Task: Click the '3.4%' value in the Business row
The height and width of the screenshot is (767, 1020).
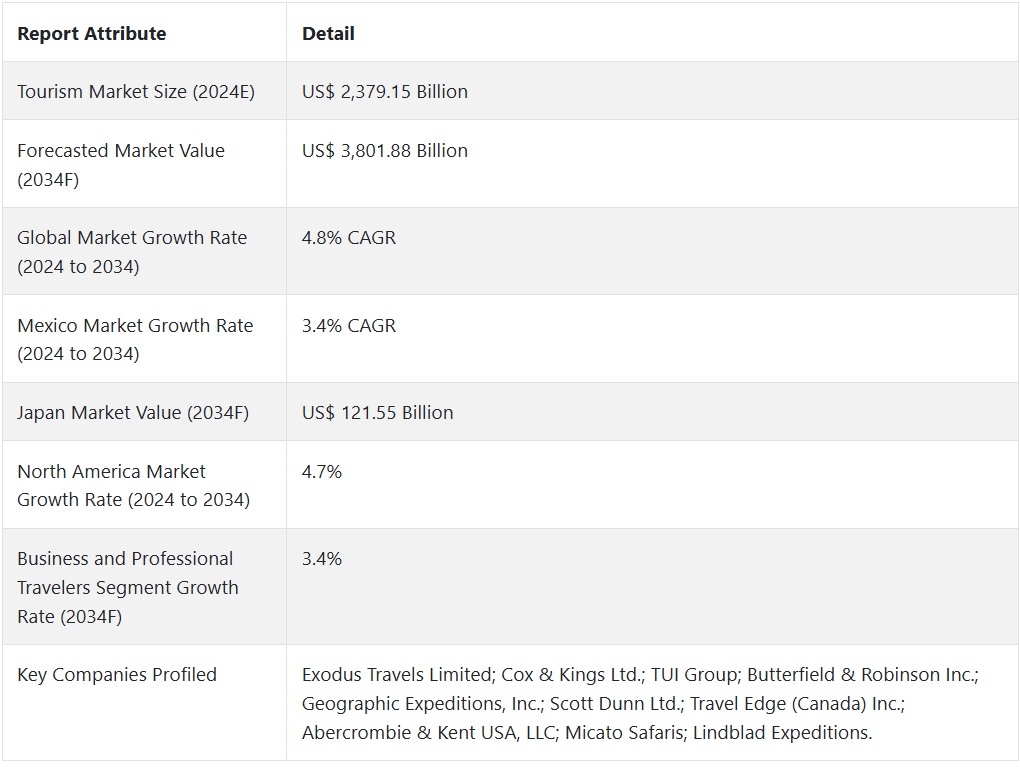Action: [x=322, y=559]
